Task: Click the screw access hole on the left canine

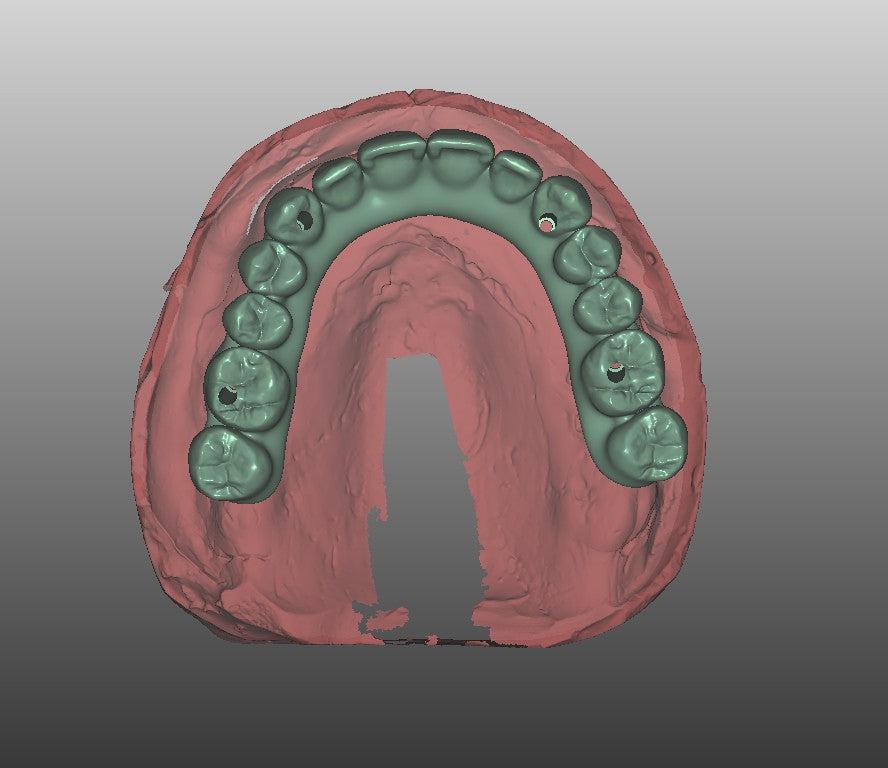Action: point(304,219)
